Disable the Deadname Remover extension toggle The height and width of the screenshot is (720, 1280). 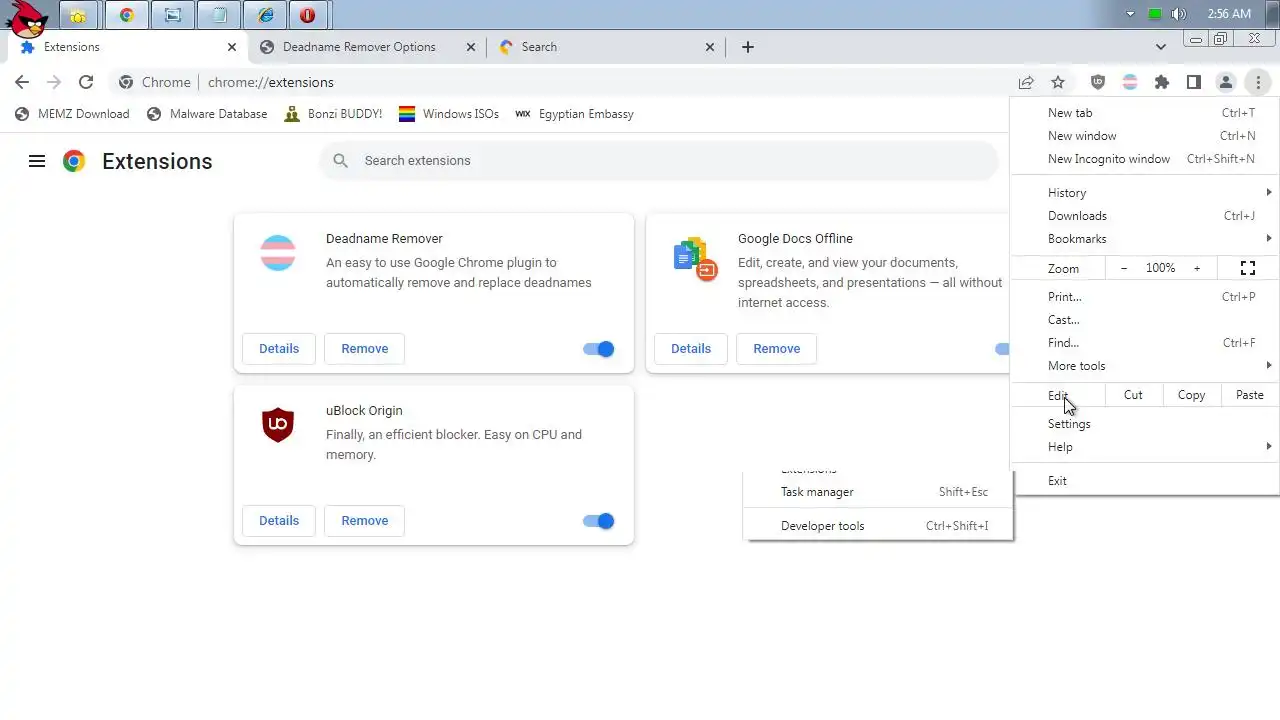pos(599,349)
